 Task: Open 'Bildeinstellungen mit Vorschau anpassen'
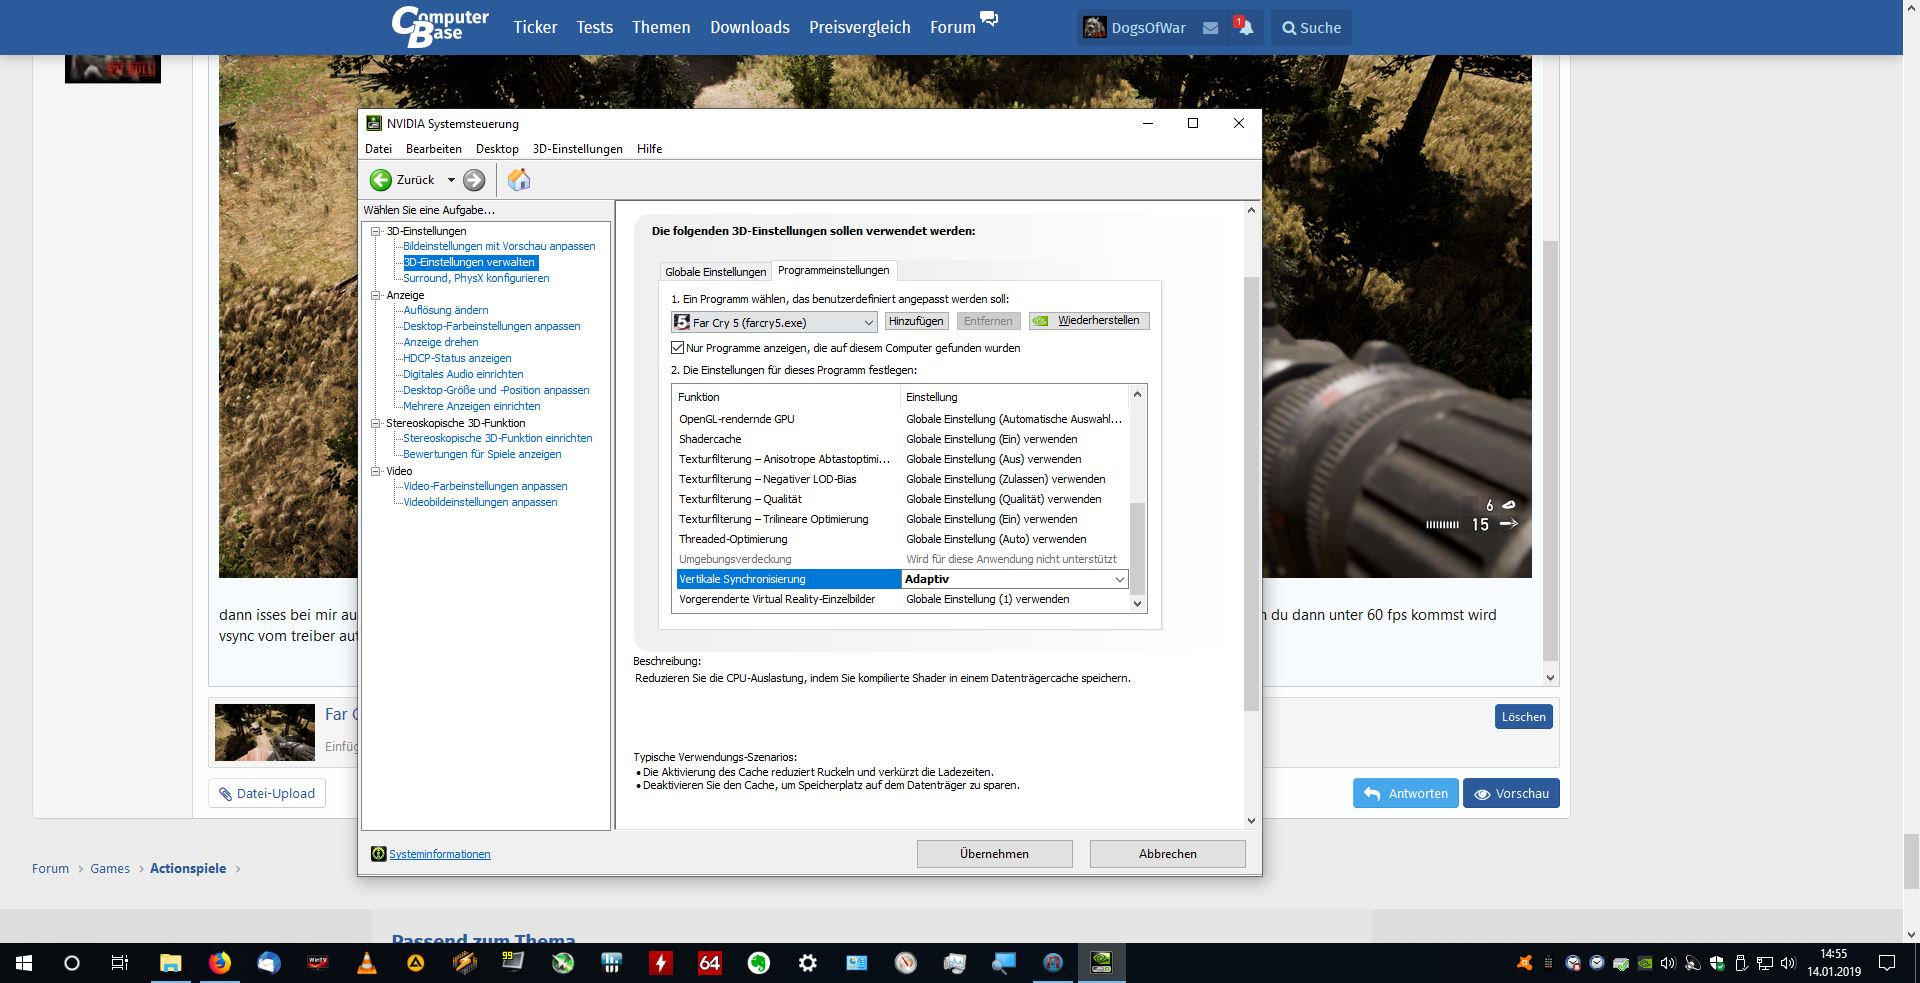tap(499, 246)
